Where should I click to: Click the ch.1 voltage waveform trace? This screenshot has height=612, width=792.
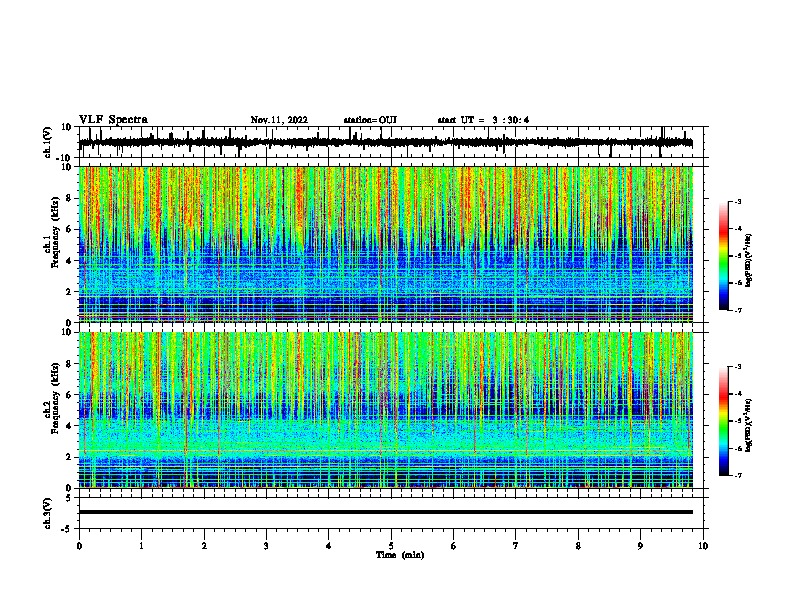(385, 143)
